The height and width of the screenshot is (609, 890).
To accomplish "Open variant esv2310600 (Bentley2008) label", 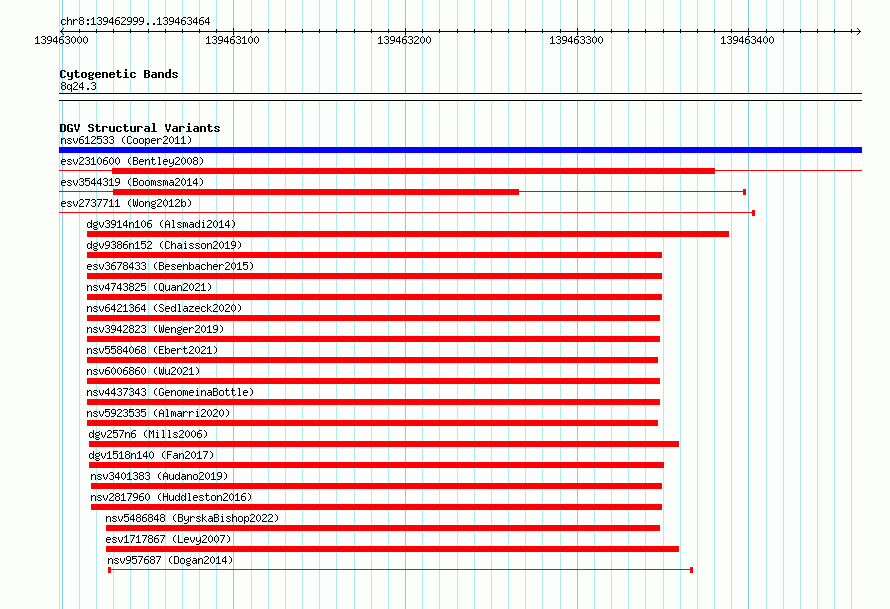I will click(132, 161).
